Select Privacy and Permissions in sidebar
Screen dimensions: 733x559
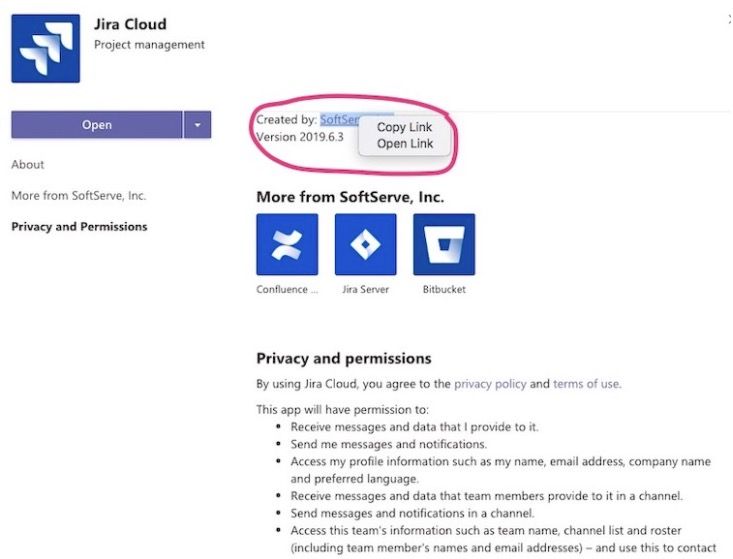point(79,227)
